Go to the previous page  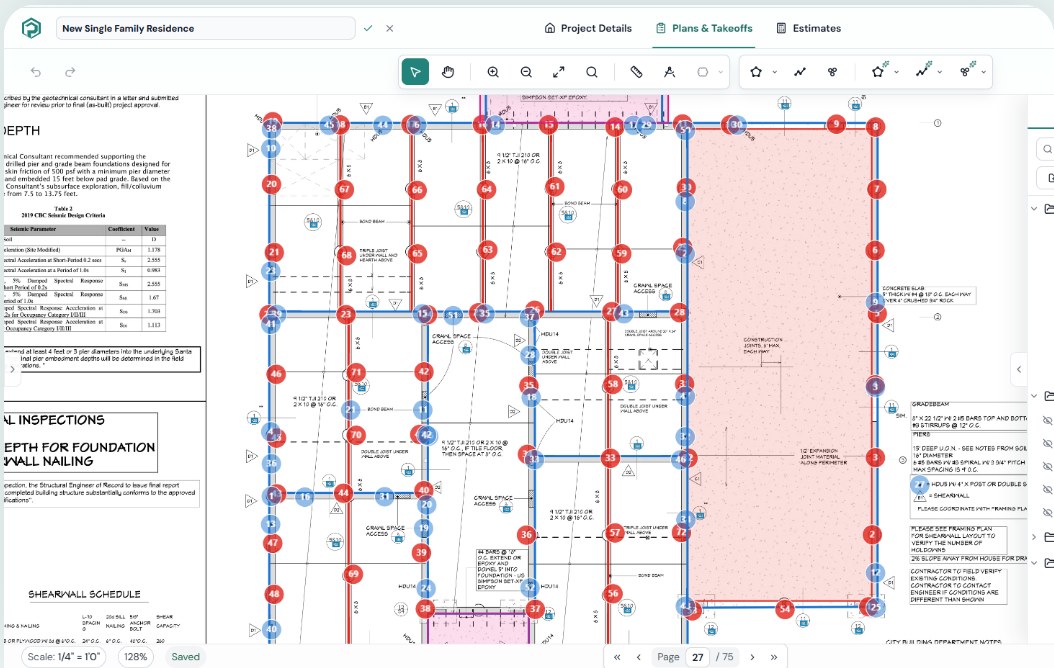click(639, 657)
